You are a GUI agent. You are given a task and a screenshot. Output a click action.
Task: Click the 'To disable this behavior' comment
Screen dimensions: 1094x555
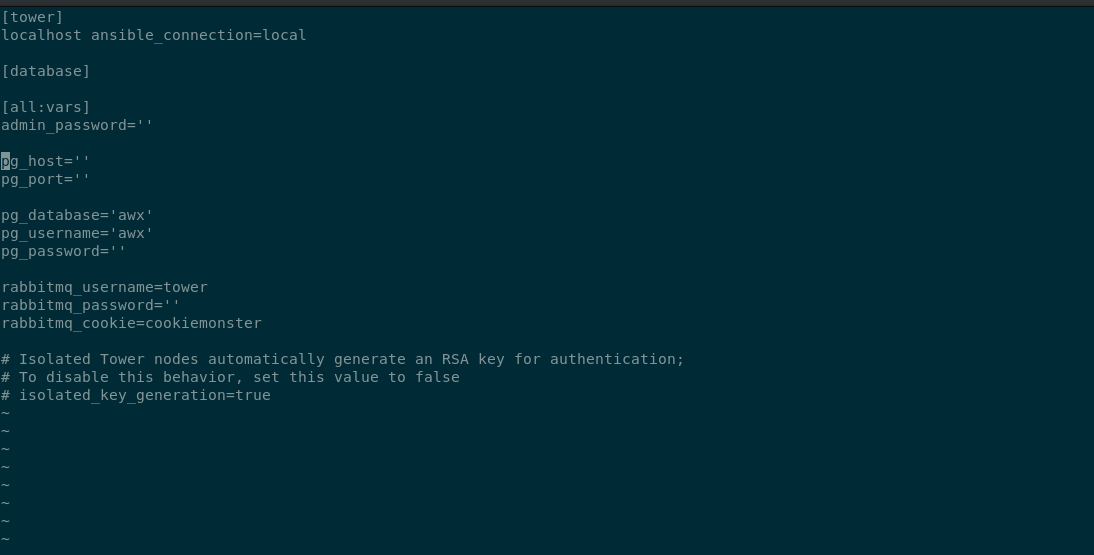(x=230, y=377)
